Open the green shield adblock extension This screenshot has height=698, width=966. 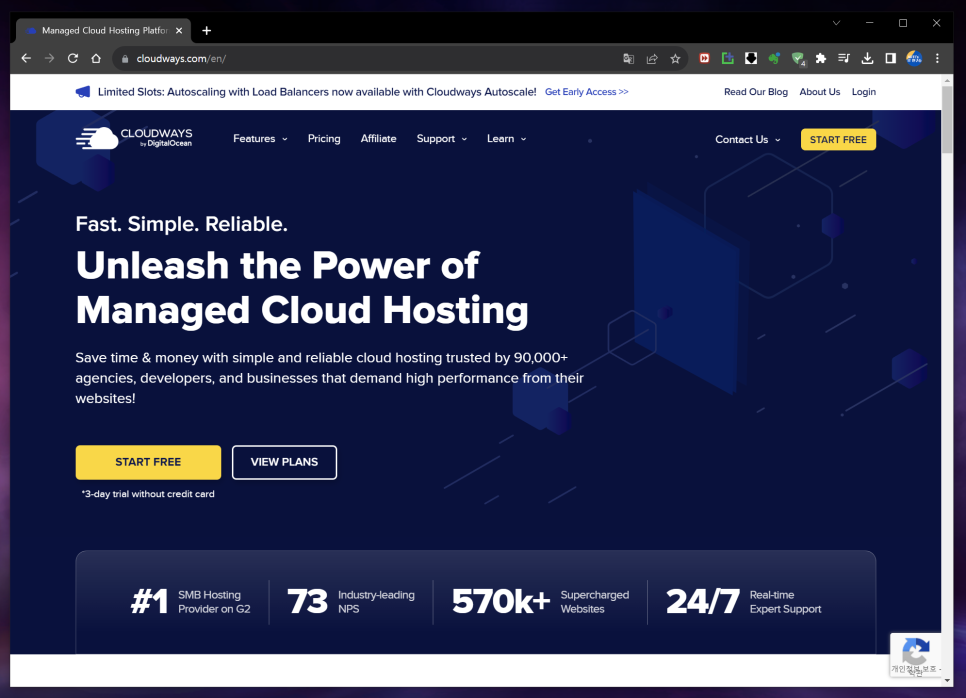[x=798, y=59]
